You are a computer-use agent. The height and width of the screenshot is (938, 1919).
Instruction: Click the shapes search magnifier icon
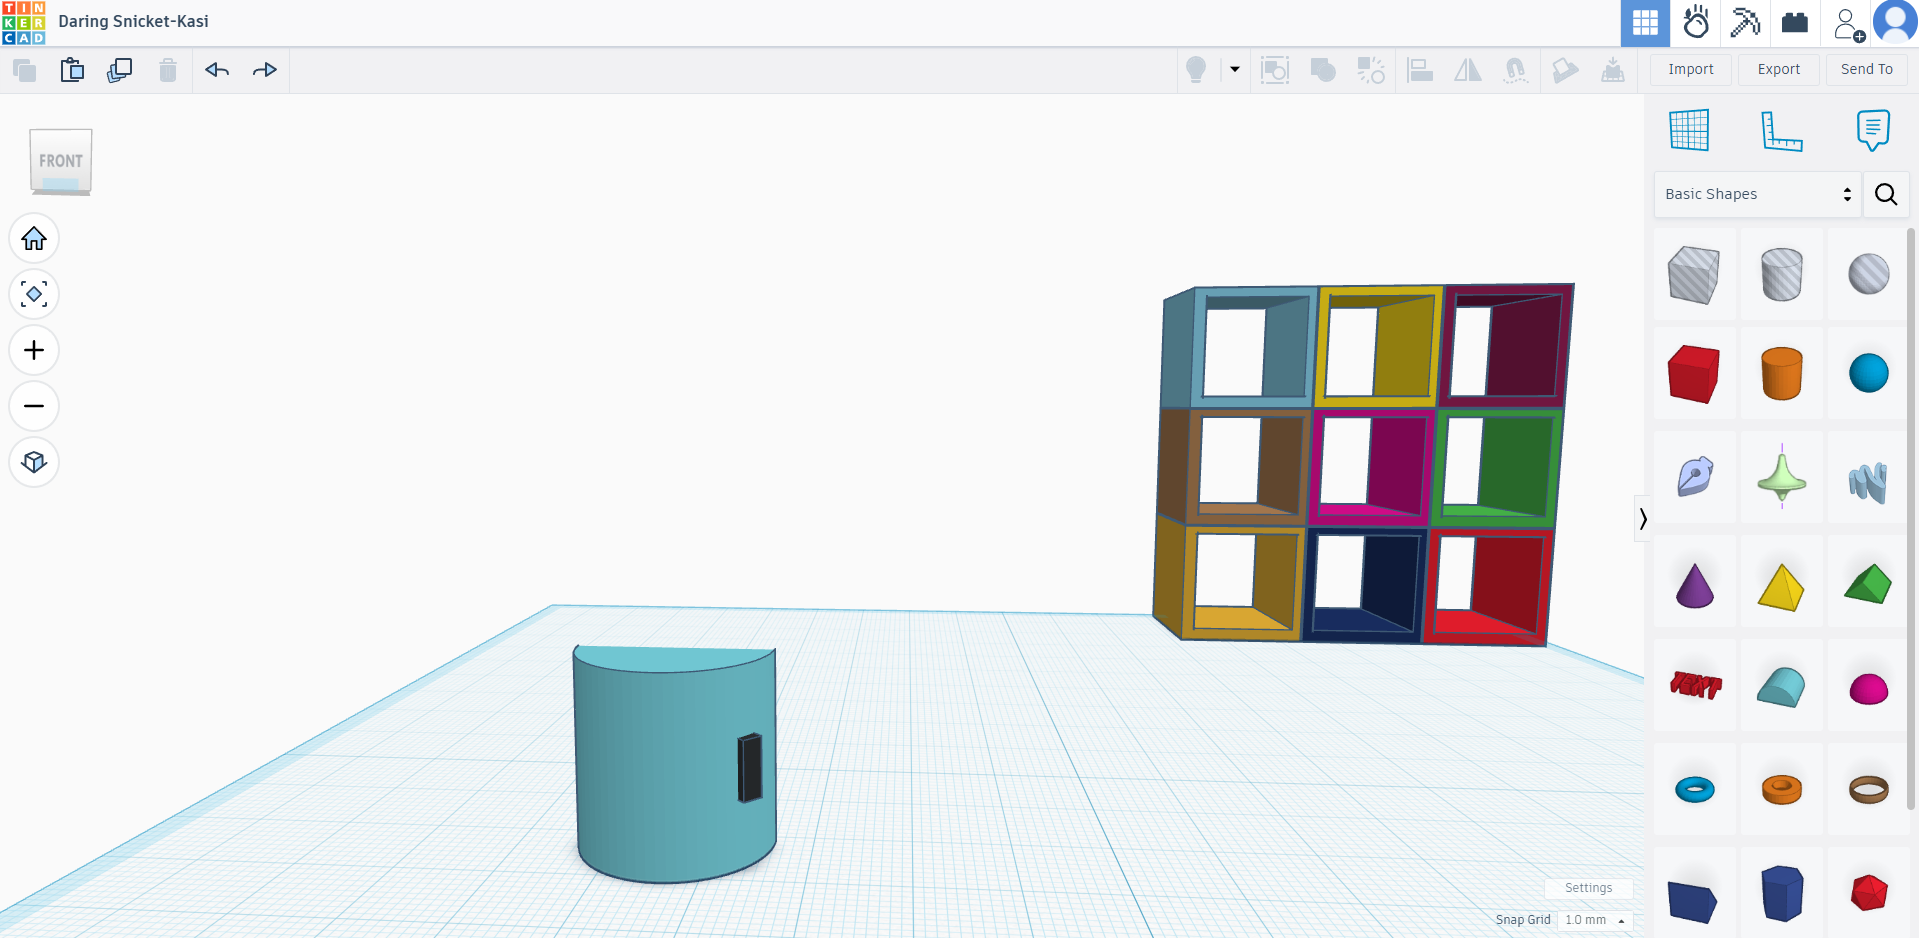[1886, 194]
